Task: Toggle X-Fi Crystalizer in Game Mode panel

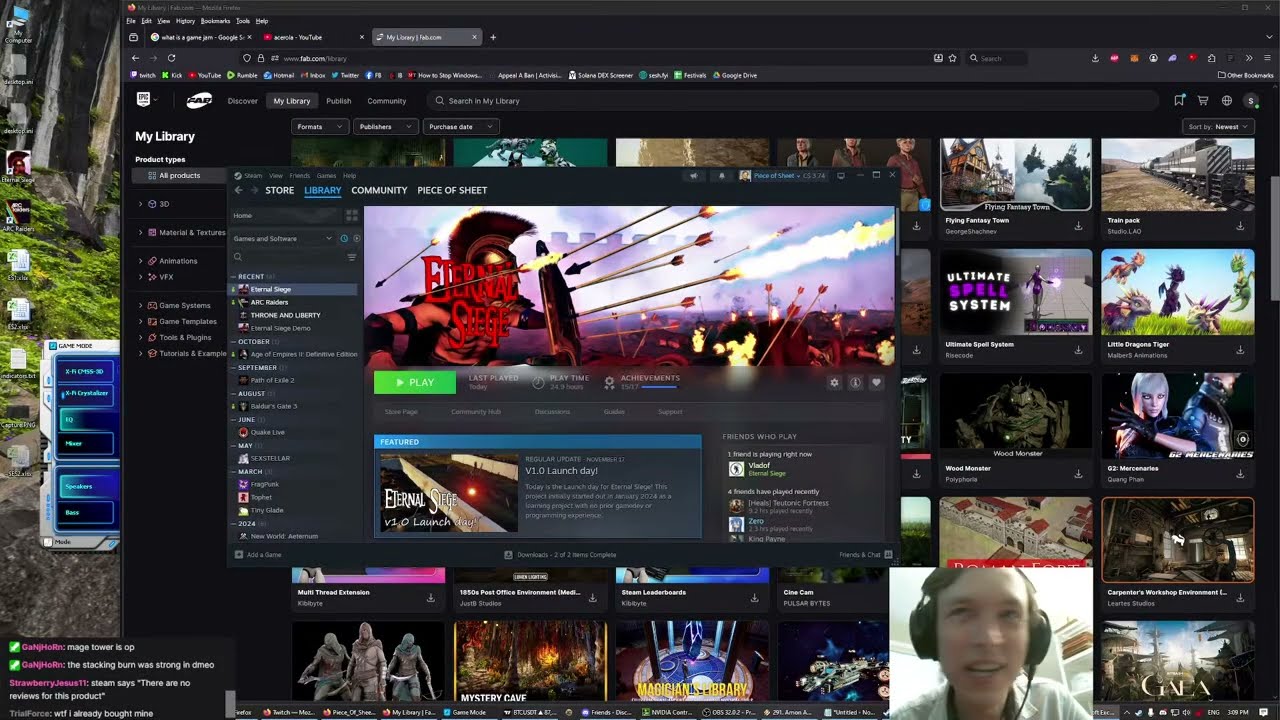Action: pyautogui.click(x=86, y=393)
